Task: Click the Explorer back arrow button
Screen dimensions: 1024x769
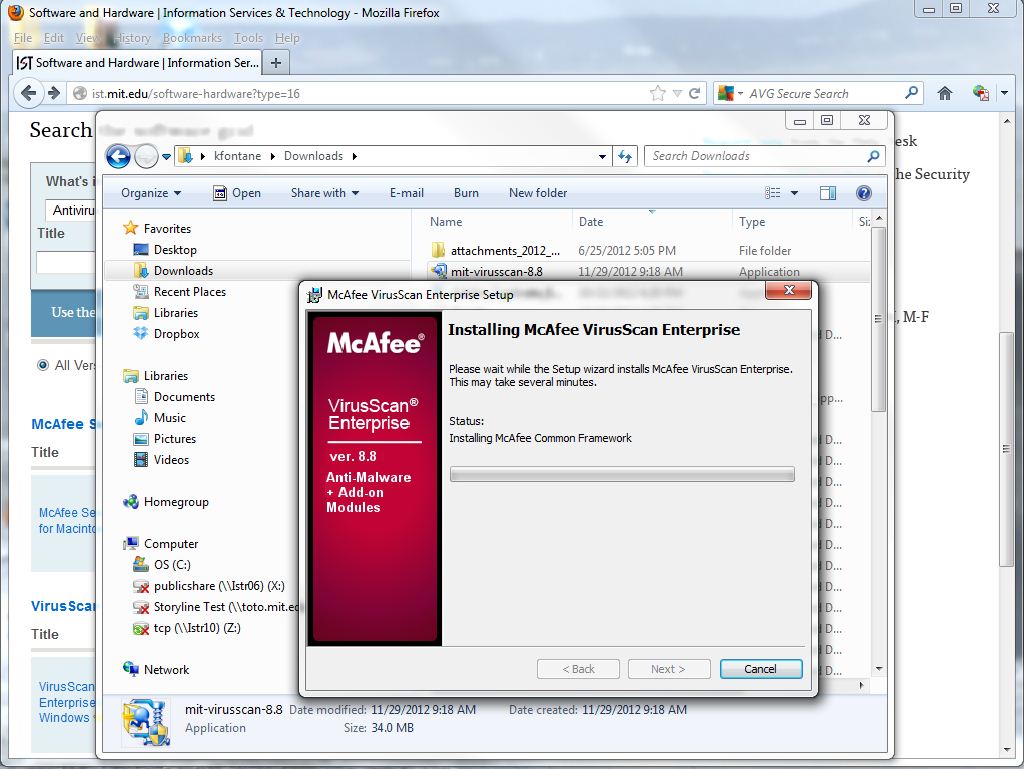Action: 118,156
